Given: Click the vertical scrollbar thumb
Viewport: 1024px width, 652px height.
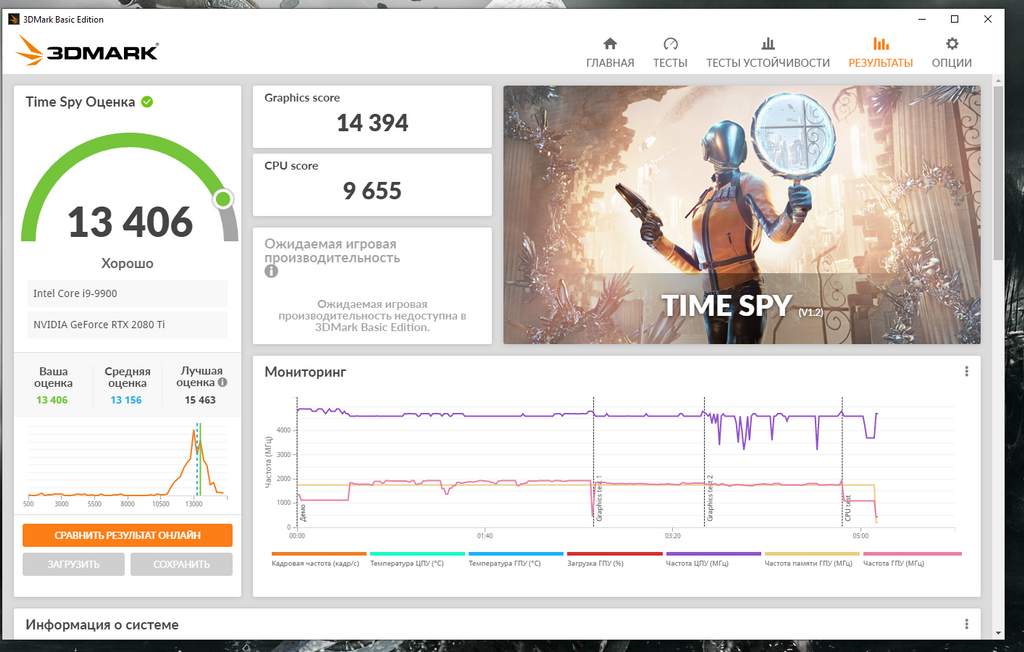Looking at the screenshot, I should pos(997,173).
